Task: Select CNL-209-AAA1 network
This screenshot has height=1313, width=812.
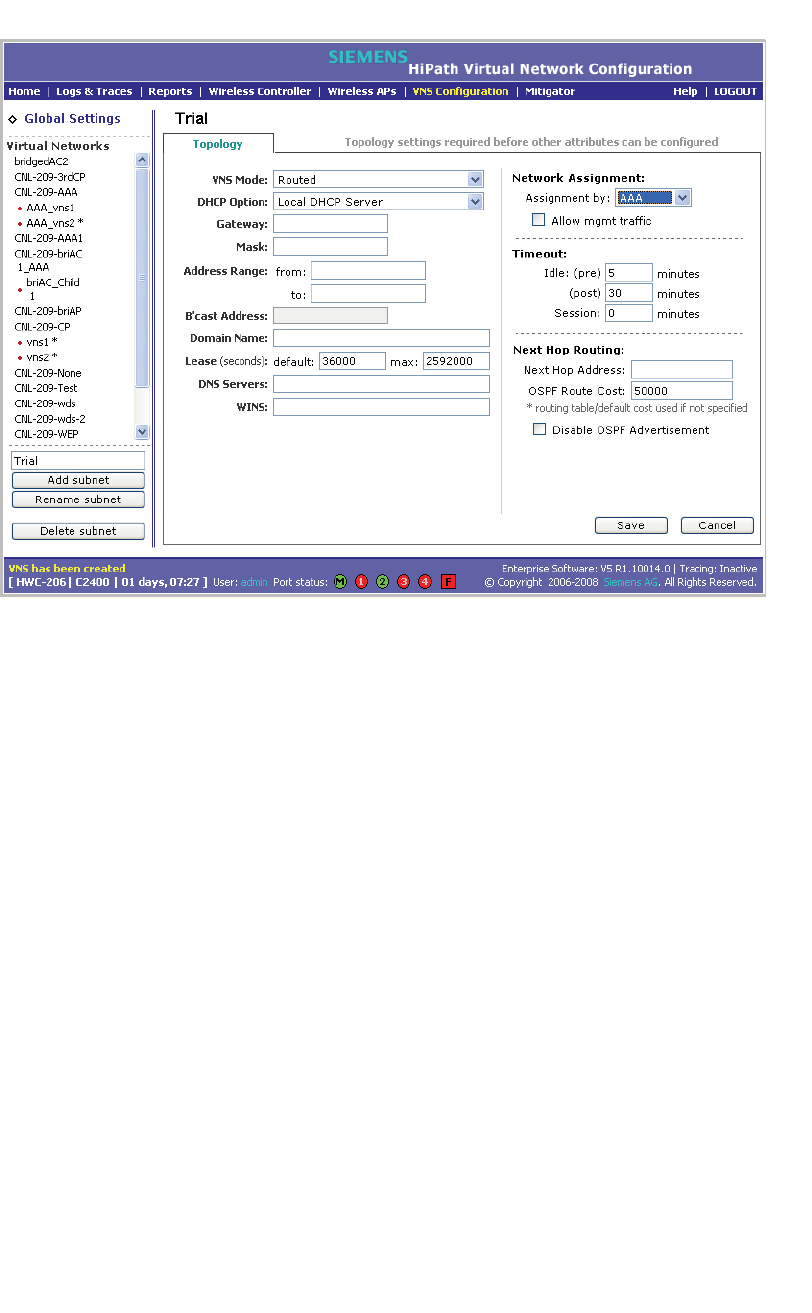Action: click(48, 238)
